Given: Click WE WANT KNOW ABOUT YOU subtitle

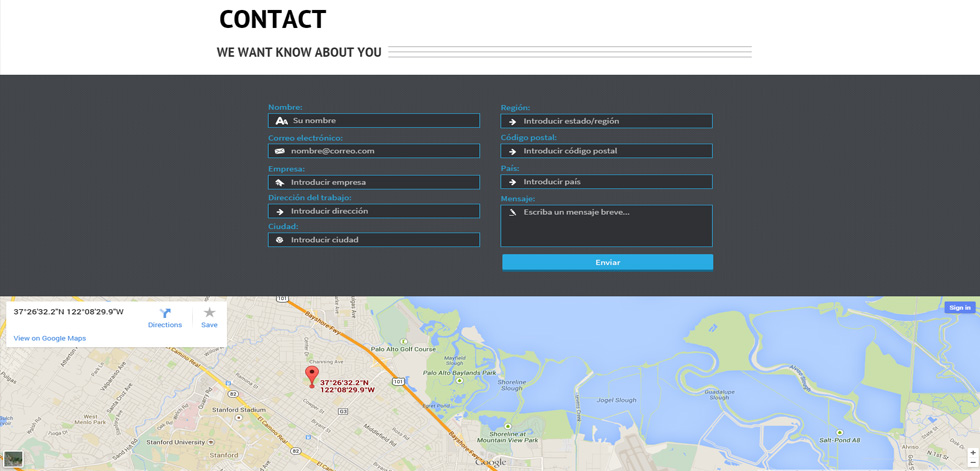Looking at the screenshot, I should point(299,52).
